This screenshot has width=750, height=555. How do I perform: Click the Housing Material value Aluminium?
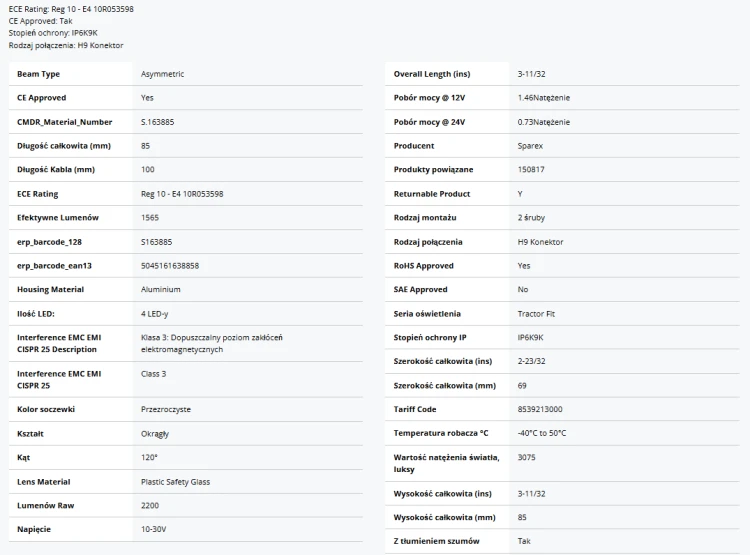tap(161, 289)
